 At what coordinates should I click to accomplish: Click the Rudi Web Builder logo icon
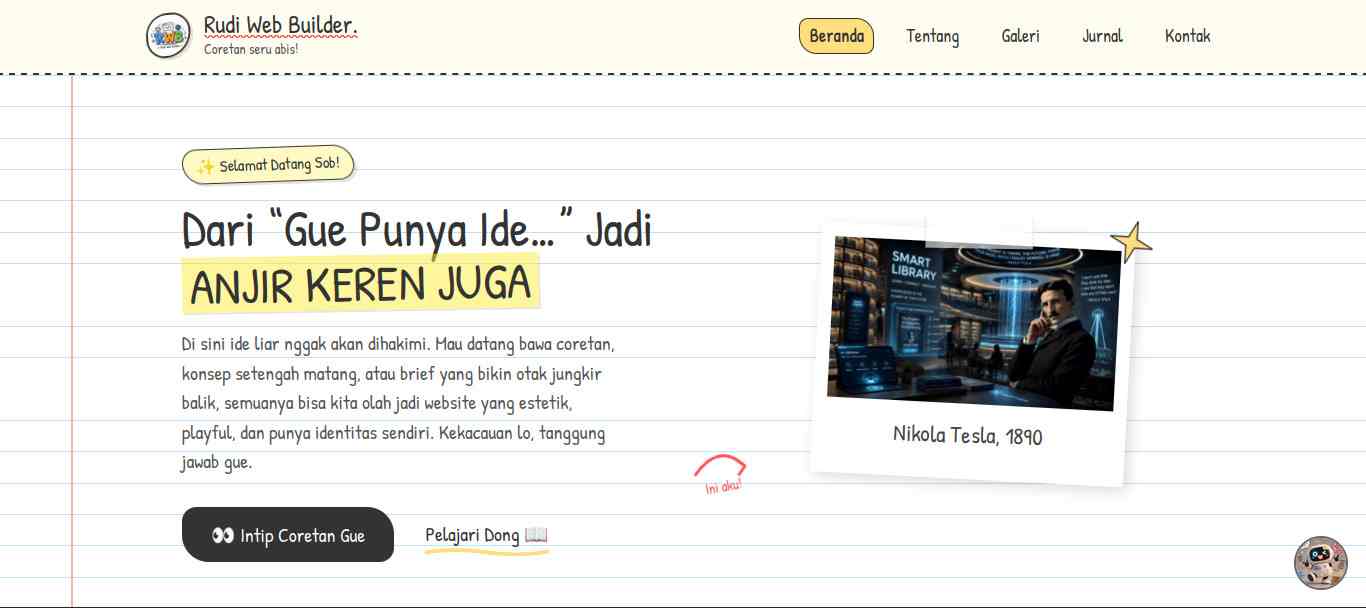(168, 36)
